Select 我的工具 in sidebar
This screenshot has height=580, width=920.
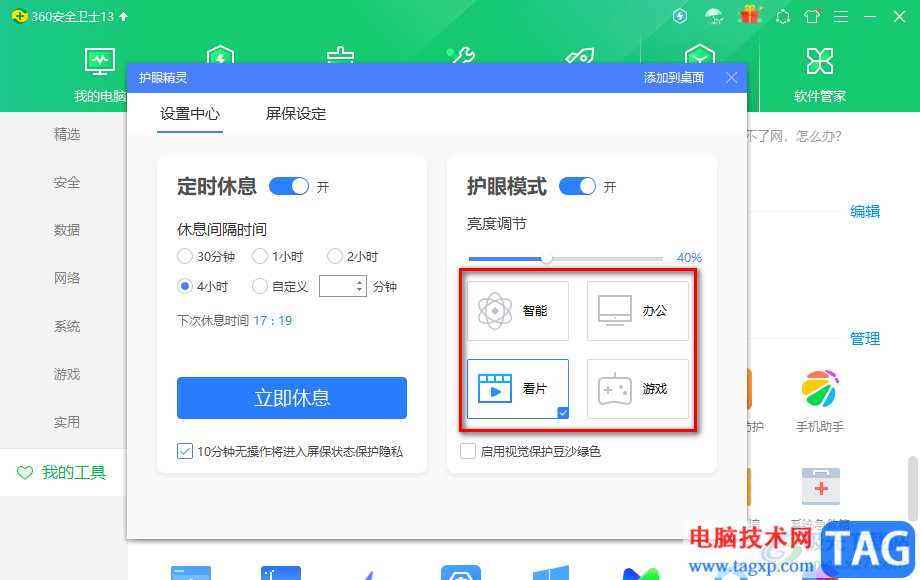[x=63, y=473]
